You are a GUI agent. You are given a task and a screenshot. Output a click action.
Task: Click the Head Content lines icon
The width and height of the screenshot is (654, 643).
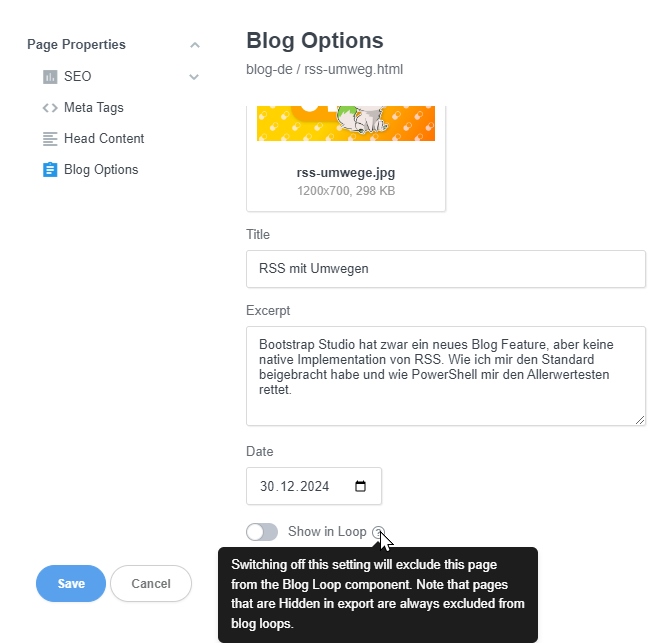point(50,139)
